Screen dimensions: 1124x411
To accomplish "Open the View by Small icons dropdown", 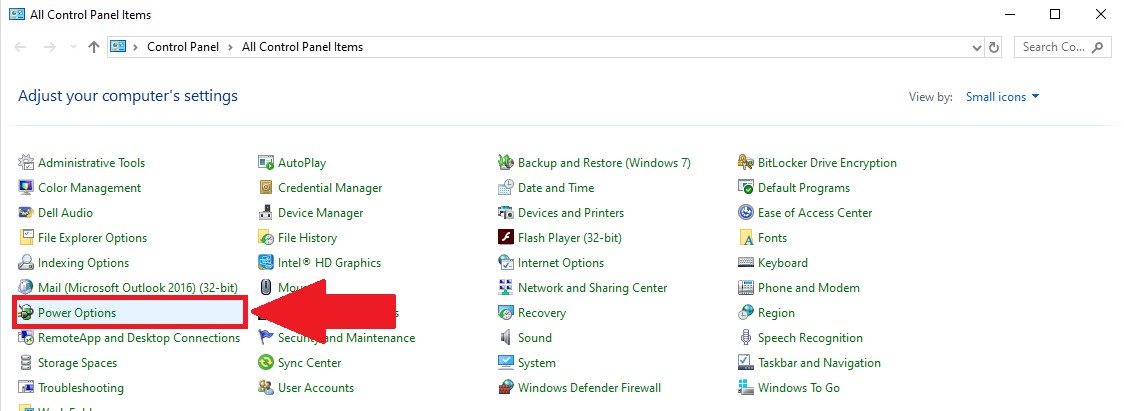I will [x=1002, y=97].
